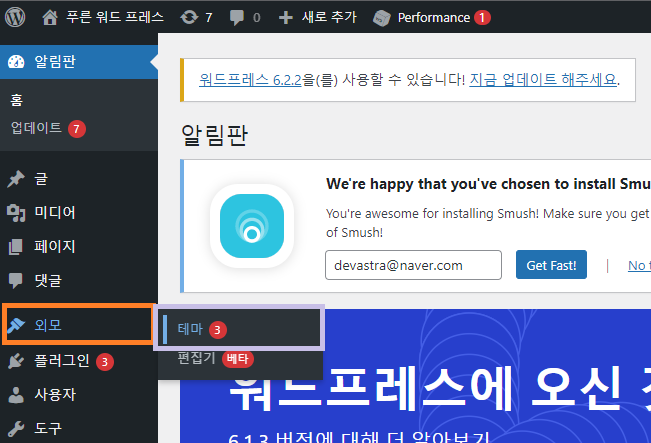Click the red 3 badge next to 테마

(218, 330)
